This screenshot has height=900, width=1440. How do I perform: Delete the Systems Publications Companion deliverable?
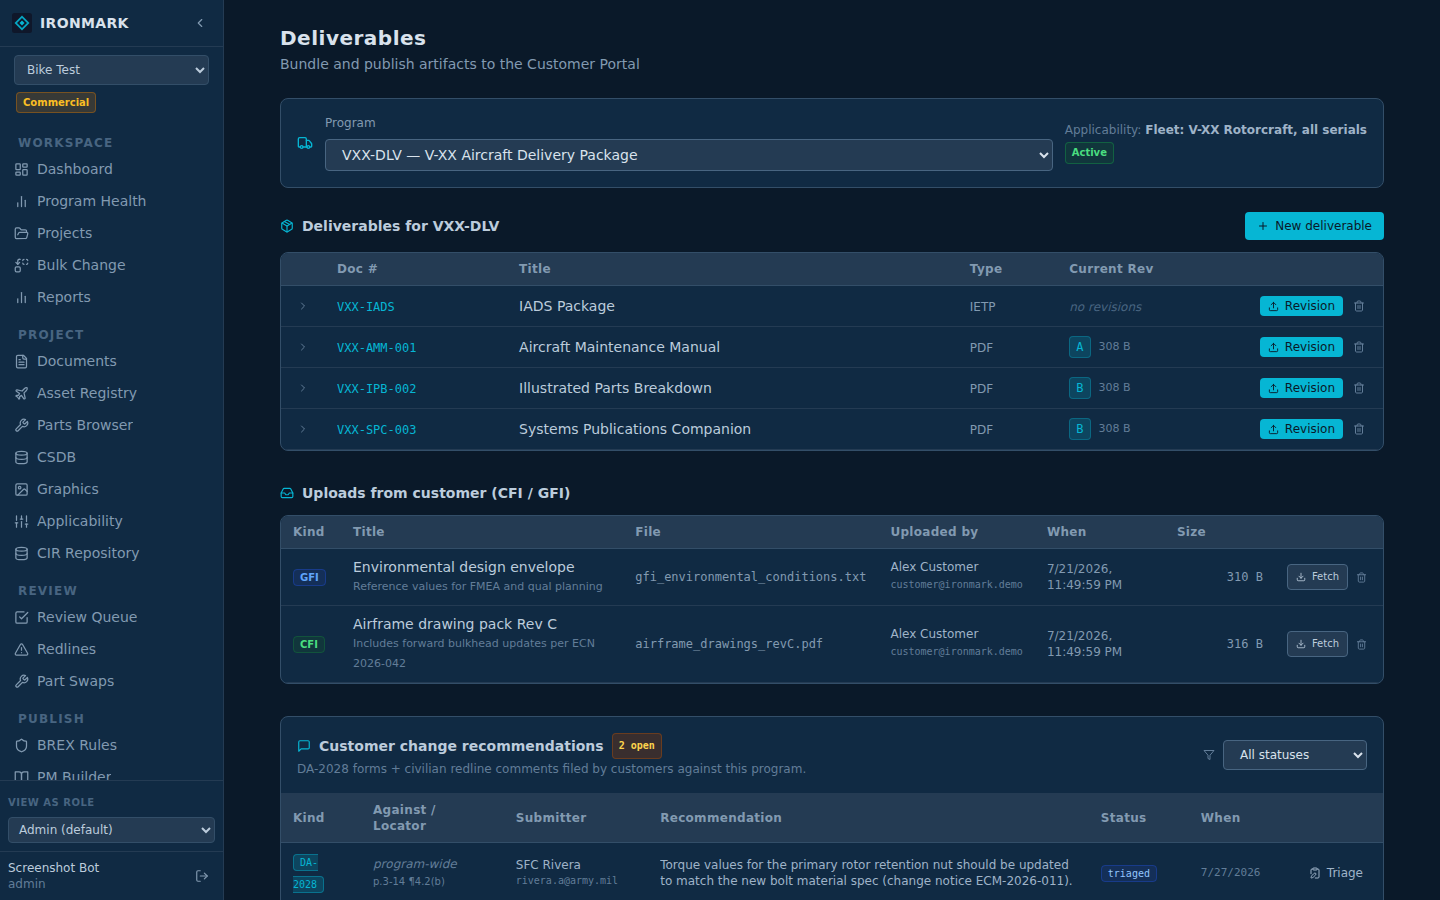click(x=1359, y=429)
